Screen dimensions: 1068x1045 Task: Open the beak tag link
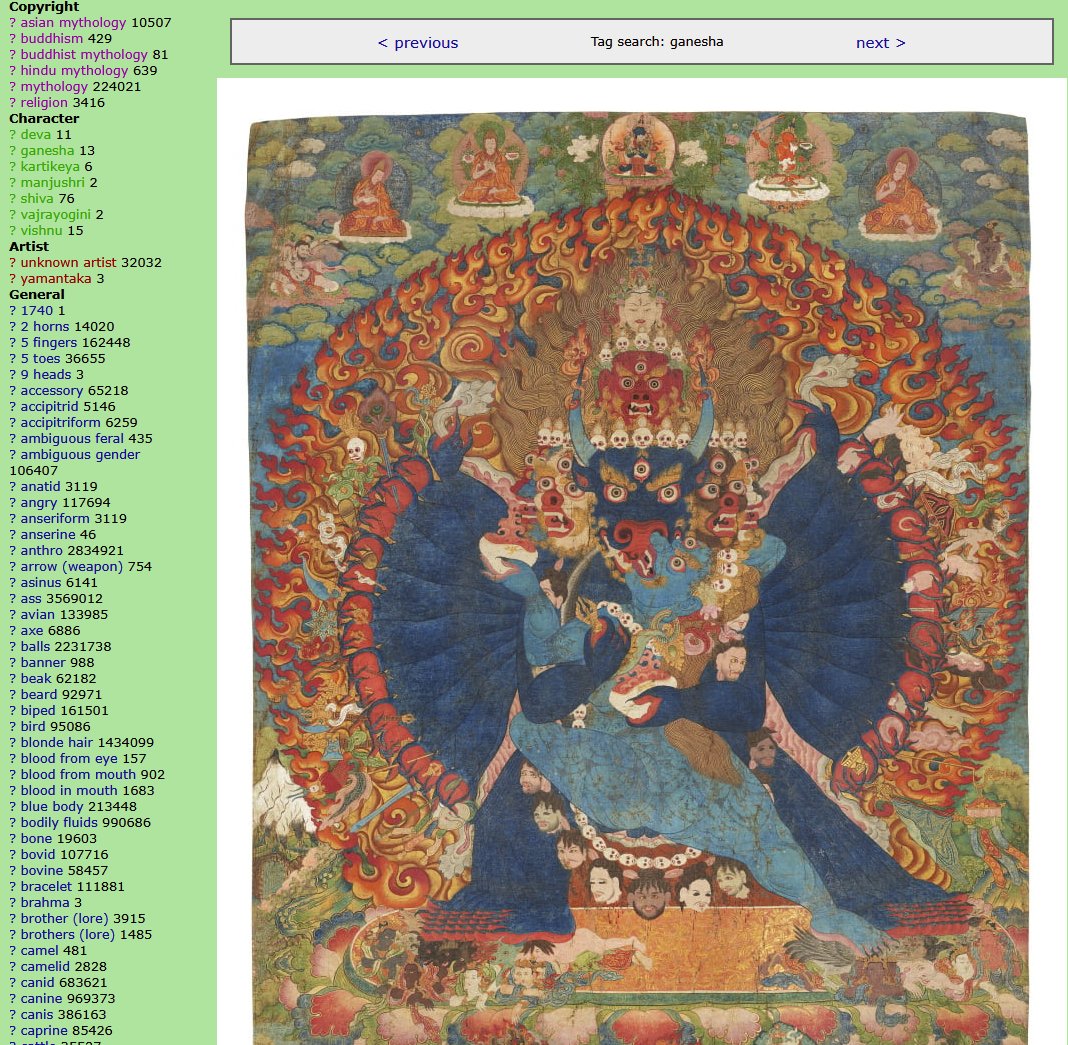click(36, 679)
